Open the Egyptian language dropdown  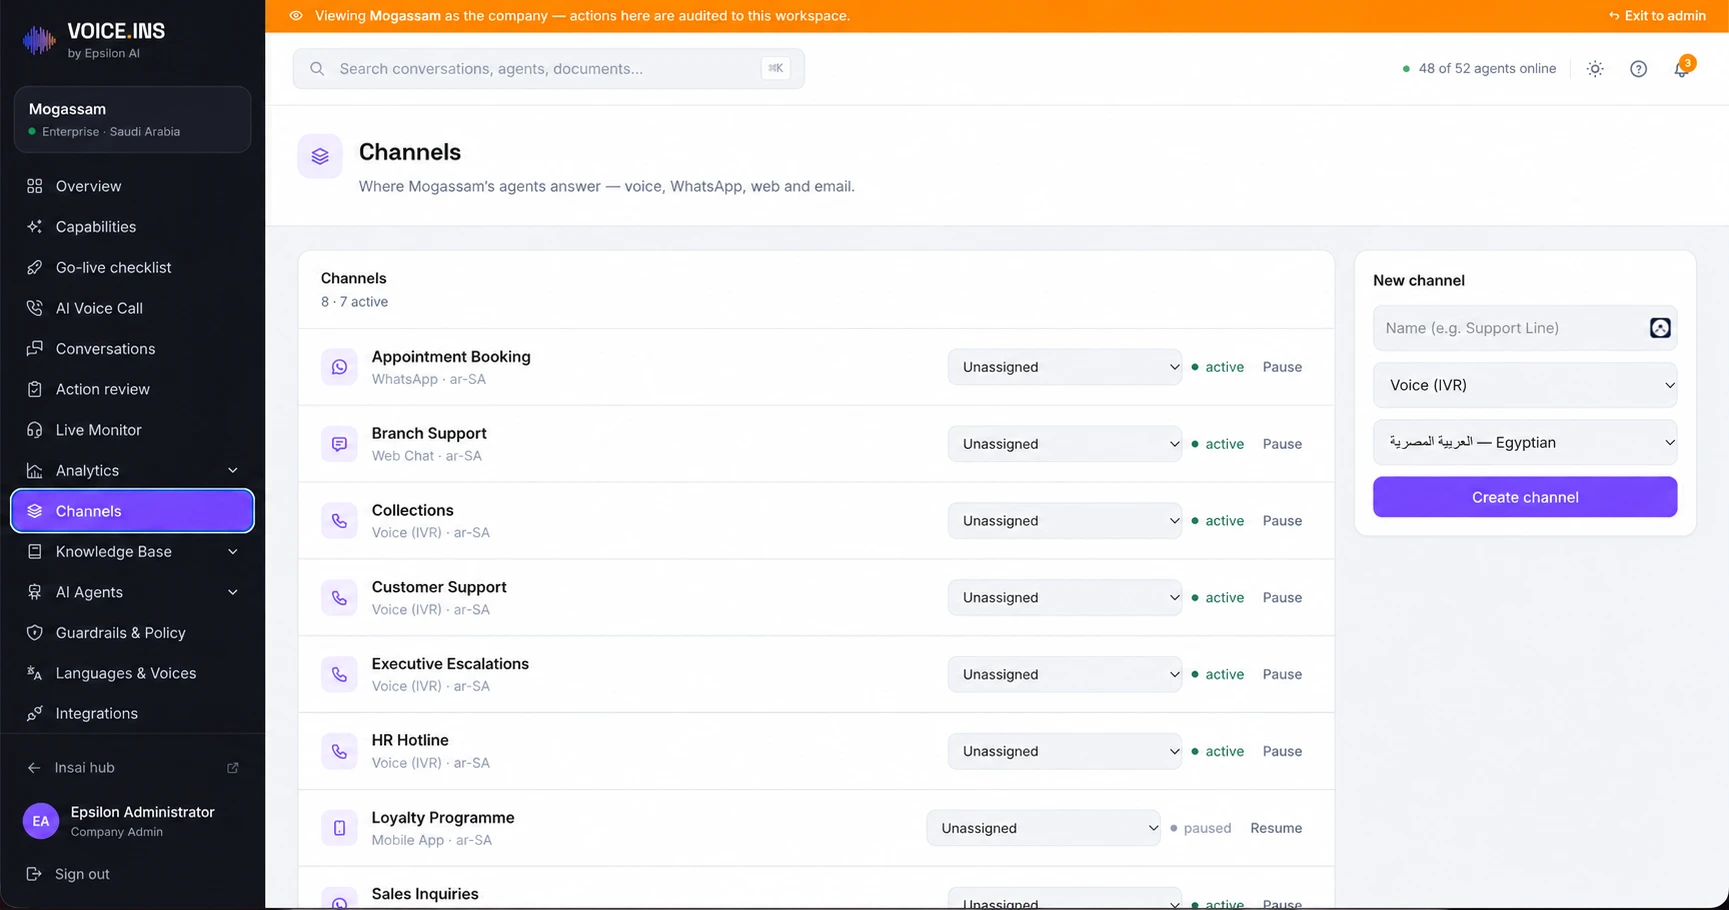pos(1525,442)
